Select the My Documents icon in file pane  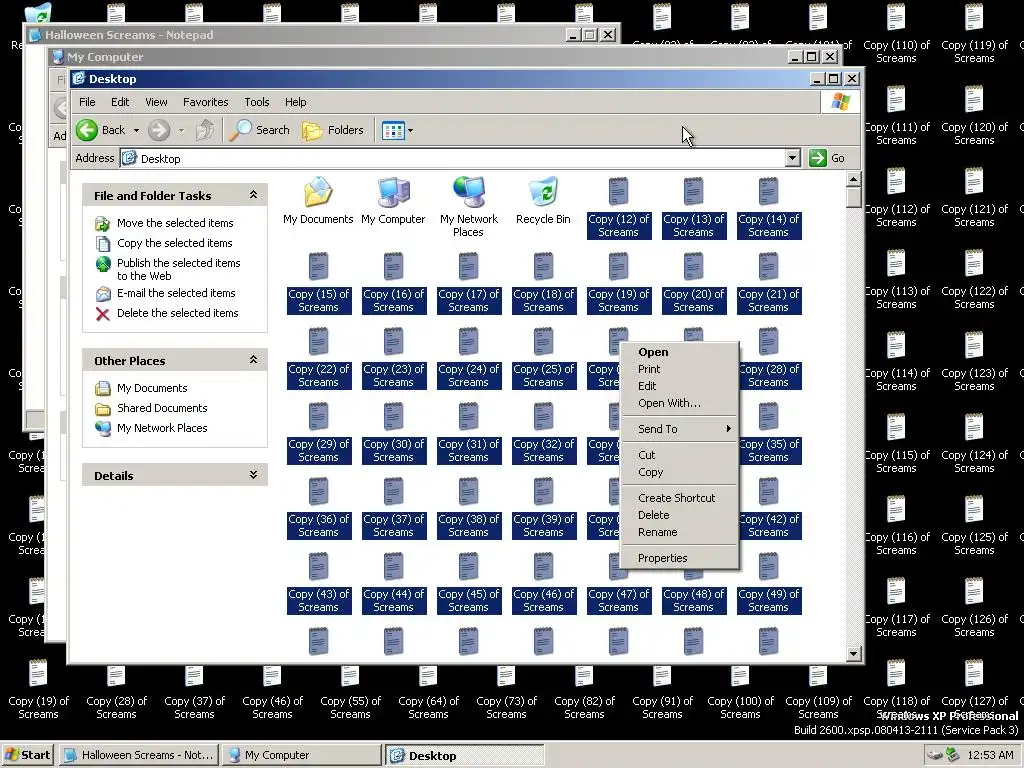pyautogui.click(x=318, y=192)
